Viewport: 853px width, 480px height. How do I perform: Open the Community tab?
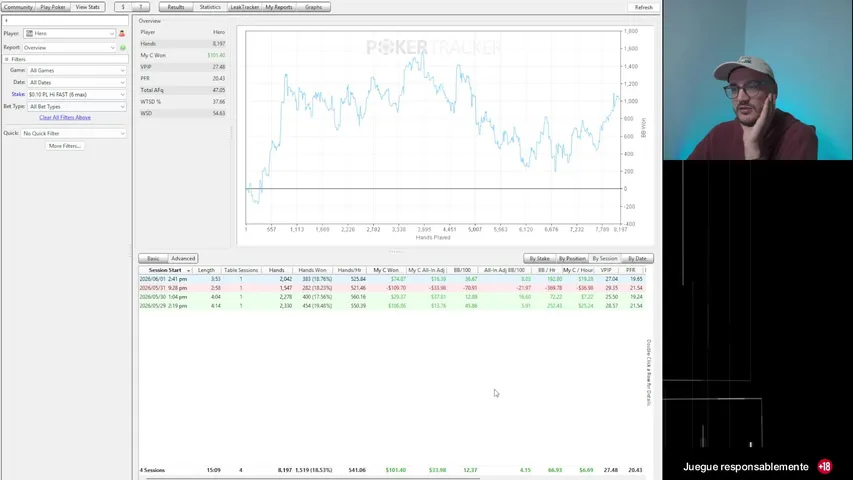[18, 7]
